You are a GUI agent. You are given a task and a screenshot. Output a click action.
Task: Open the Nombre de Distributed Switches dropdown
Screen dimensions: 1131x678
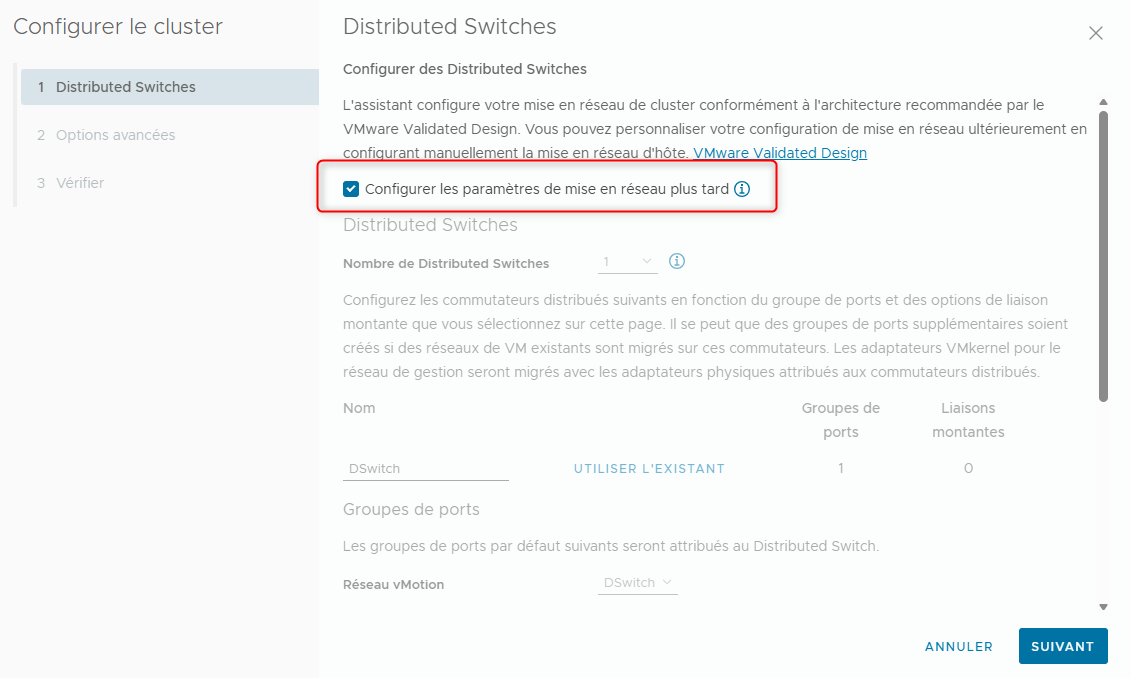[627, 261]
